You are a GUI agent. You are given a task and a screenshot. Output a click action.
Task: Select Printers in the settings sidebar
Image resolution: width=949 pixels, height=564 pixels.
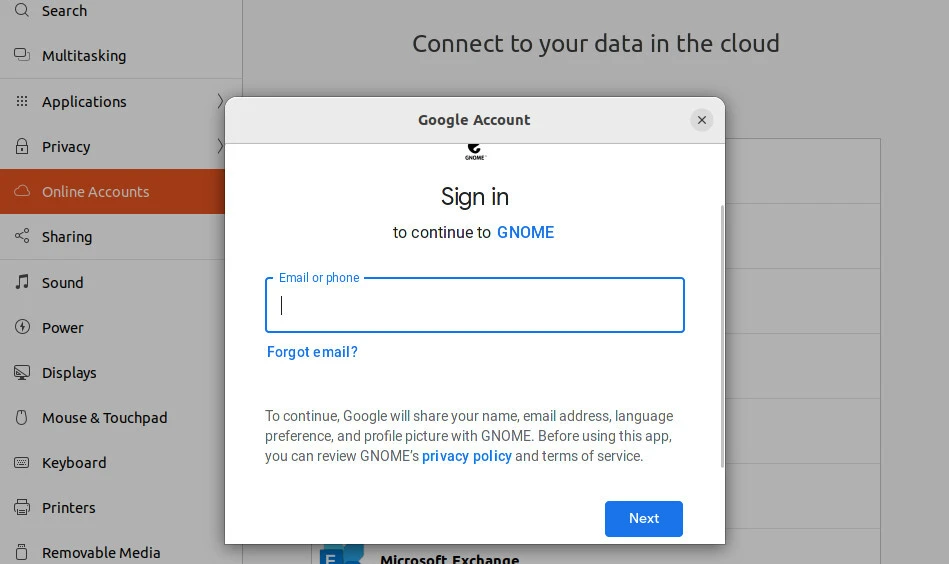coord(68,508)
